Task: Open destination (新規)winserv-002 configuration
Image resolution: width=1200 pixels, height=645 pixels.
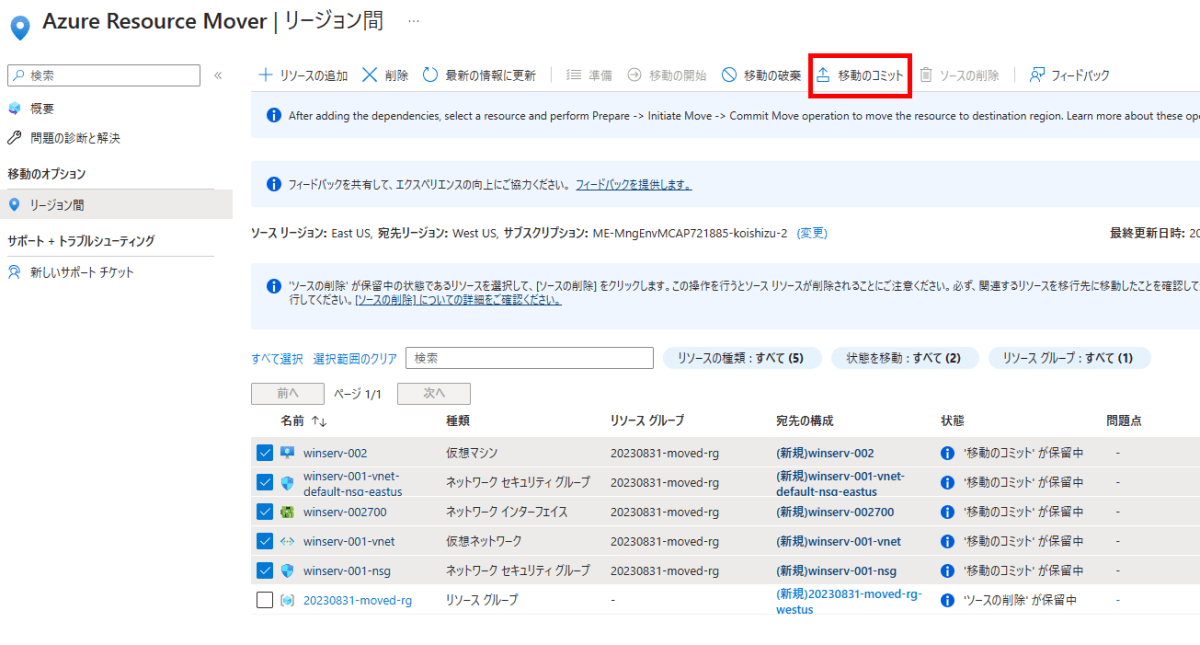Action: click(x=825, y=453)
